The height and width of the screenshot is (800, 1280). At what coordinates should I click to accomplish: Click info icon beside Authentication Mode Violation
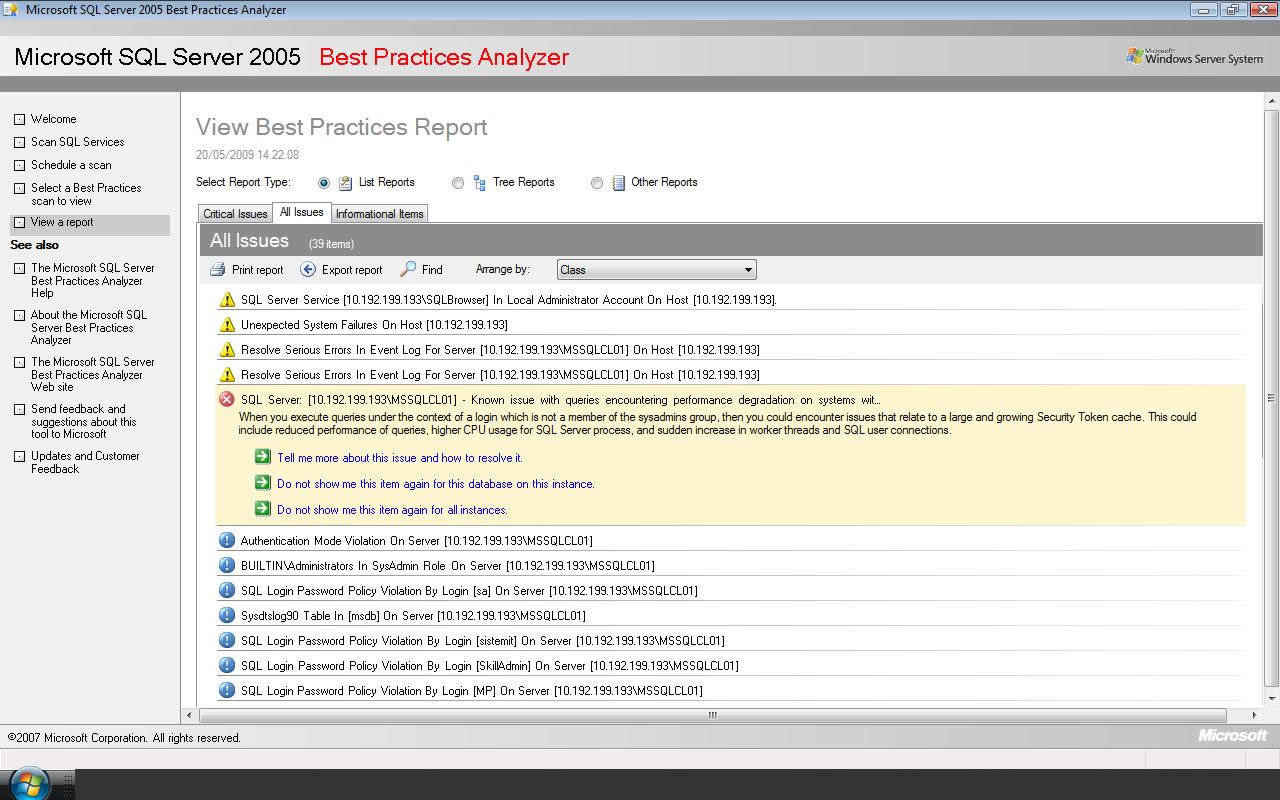(x=227, y=540)
